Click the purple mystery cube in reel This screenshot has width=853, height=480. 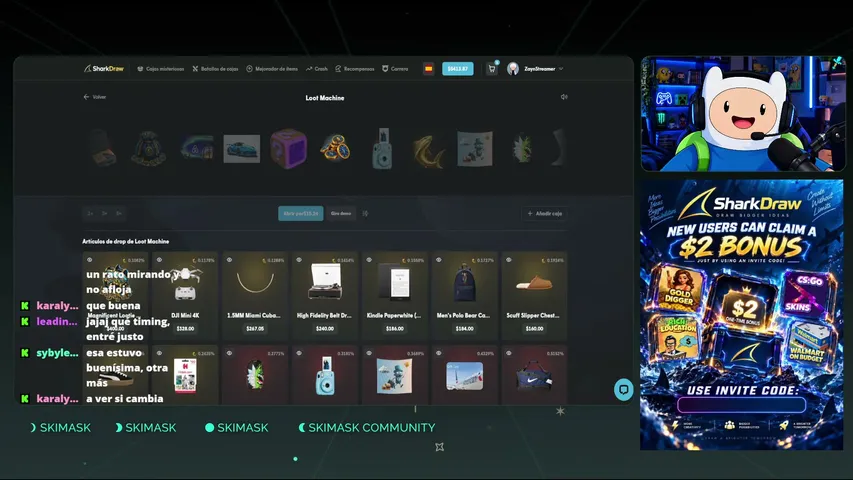(x=288, y=148)
